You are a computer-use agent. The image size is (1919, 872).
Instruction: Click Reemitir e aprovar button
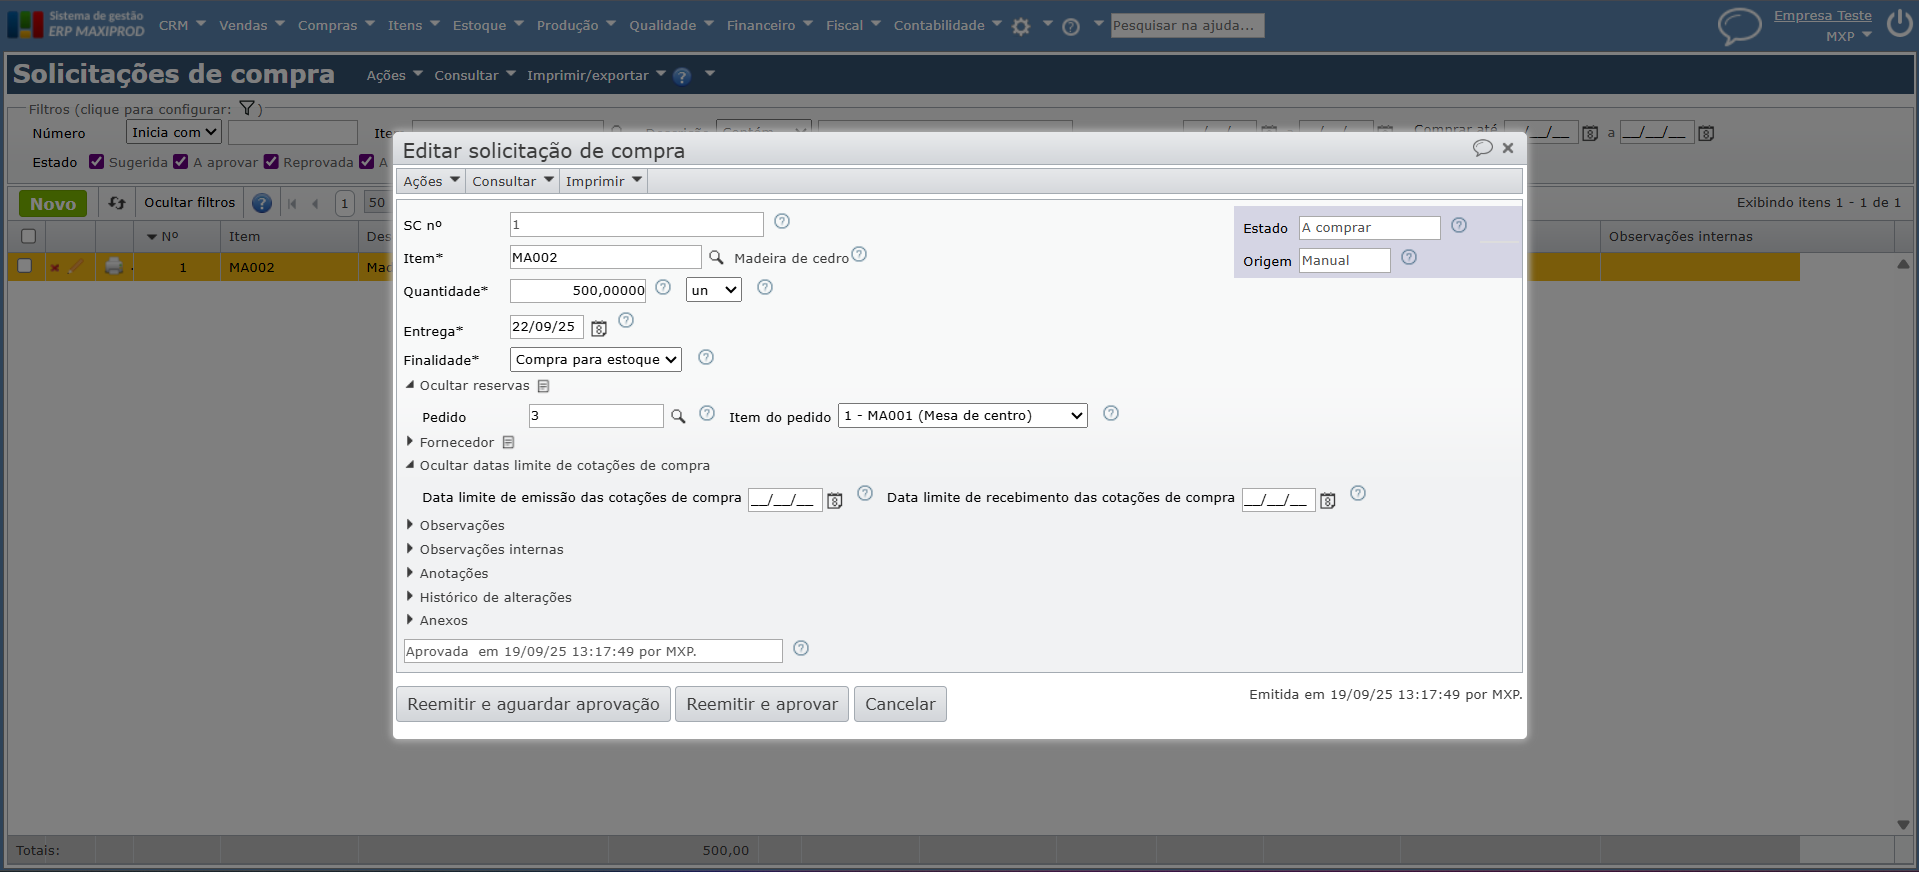pos(762,704)
